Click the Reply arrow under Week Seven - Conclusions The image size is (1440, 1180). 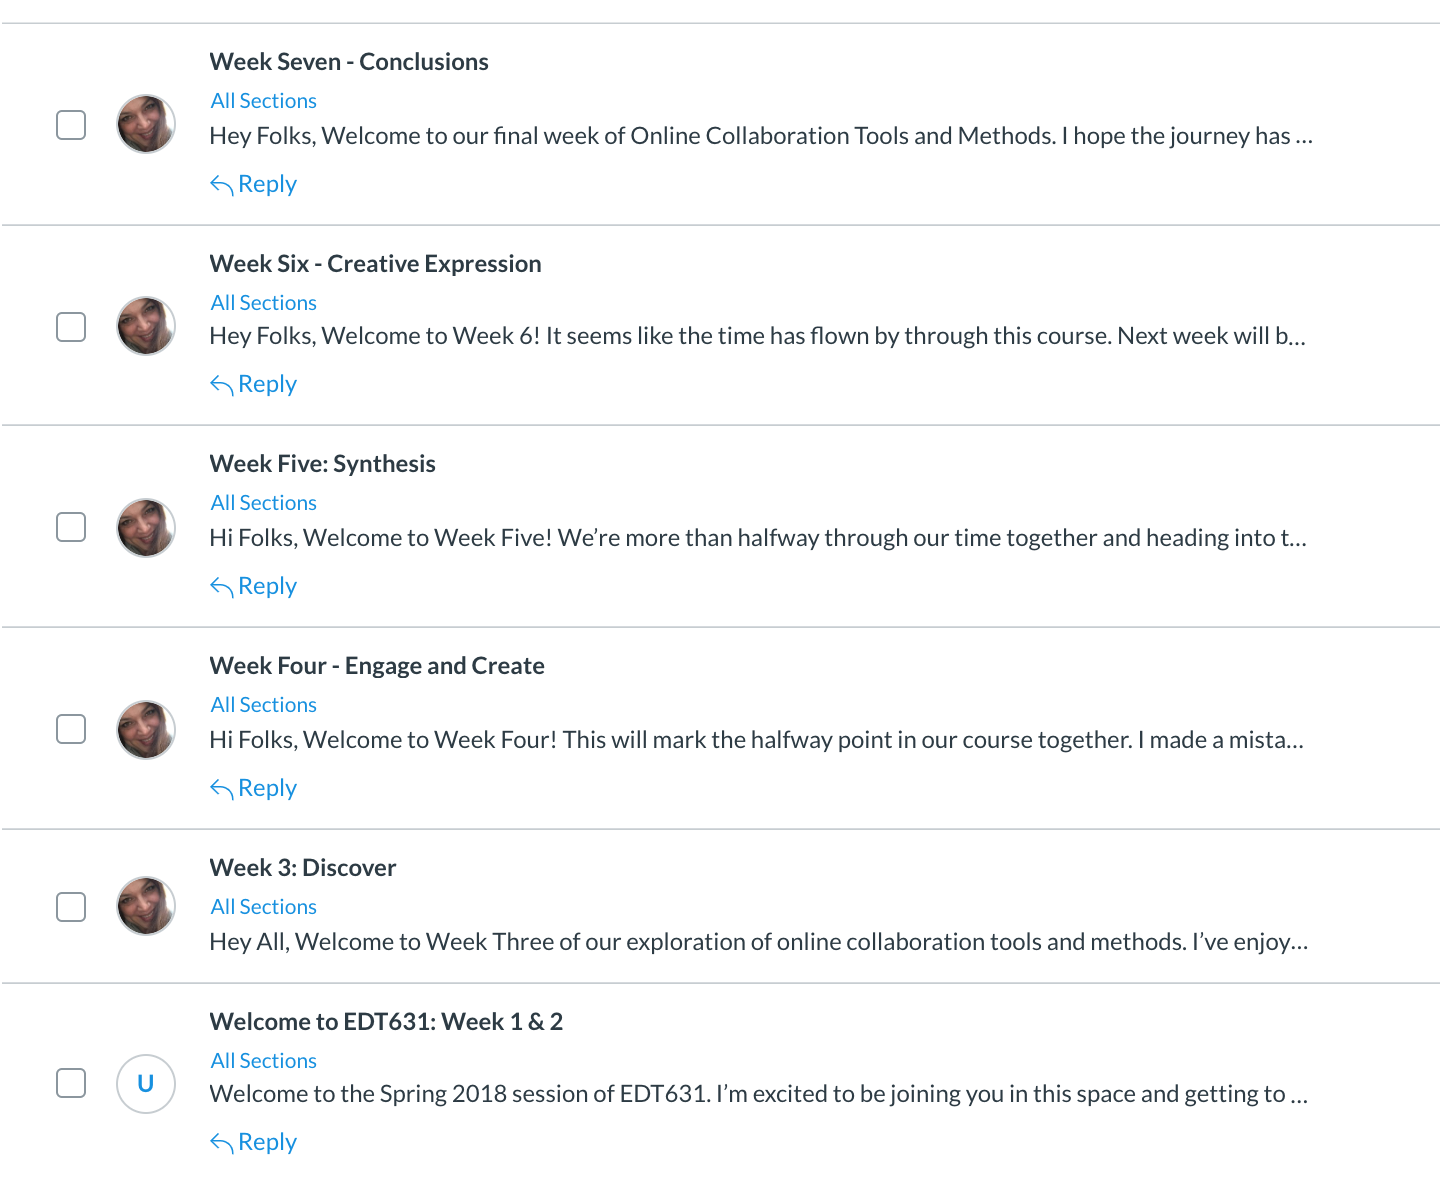point(221,184)
